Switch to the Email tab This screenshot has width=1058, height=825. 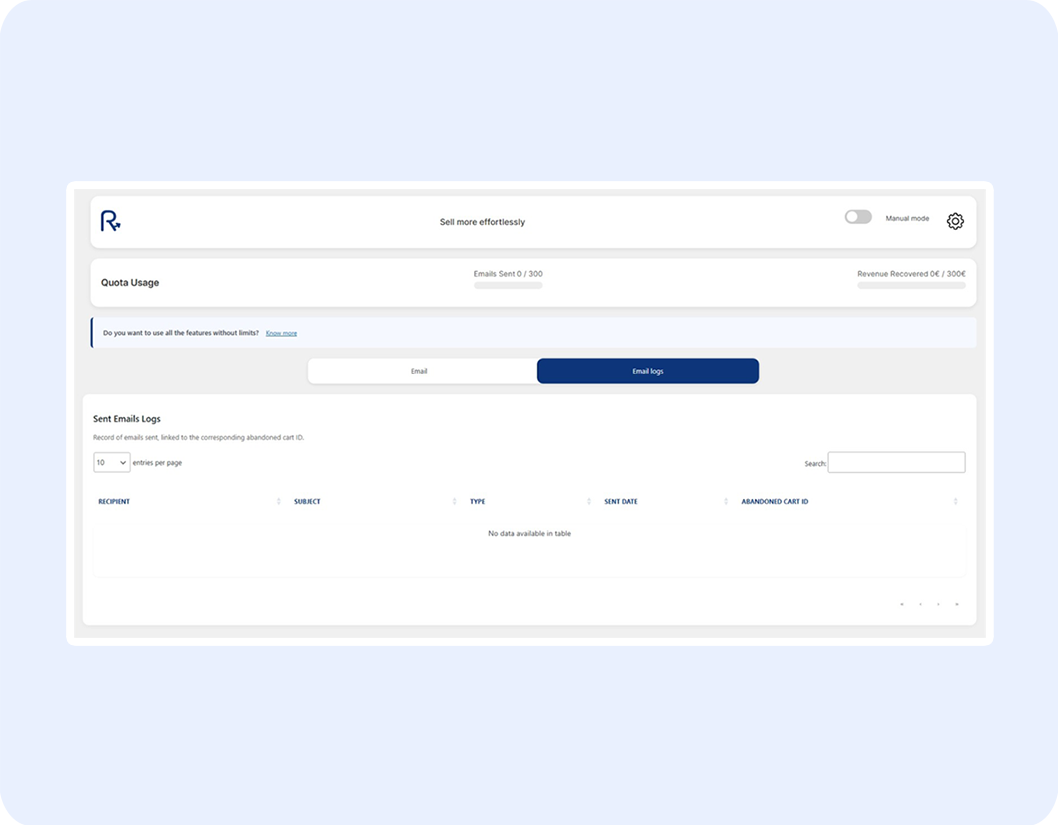tap(420, 371)
